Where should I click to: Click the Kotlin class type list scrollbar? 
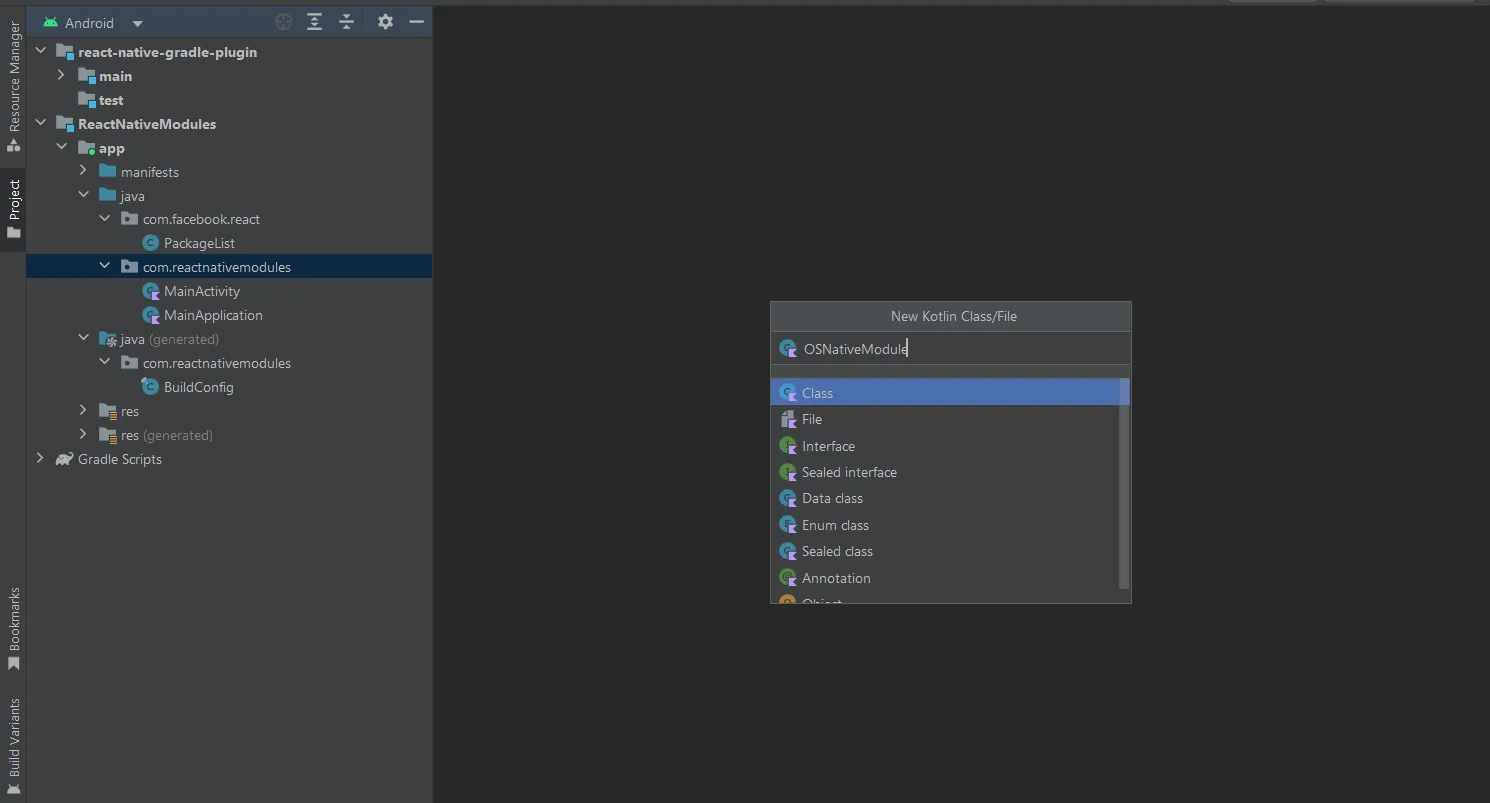coord(1124,484)
